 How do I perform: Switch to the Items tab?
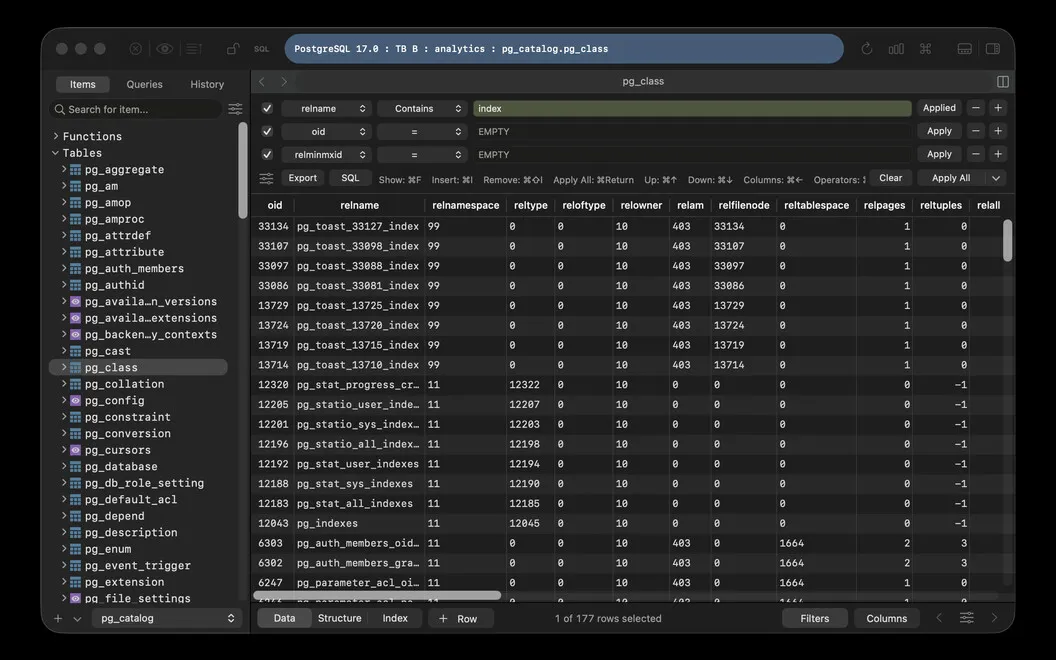pyautogui.click(x=83, y=84)
